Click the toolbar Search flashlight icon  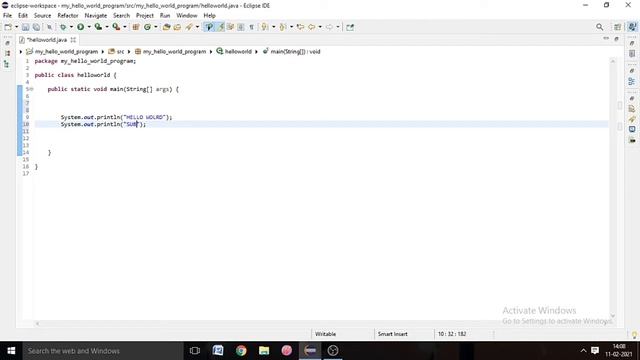tap(189, 27)
